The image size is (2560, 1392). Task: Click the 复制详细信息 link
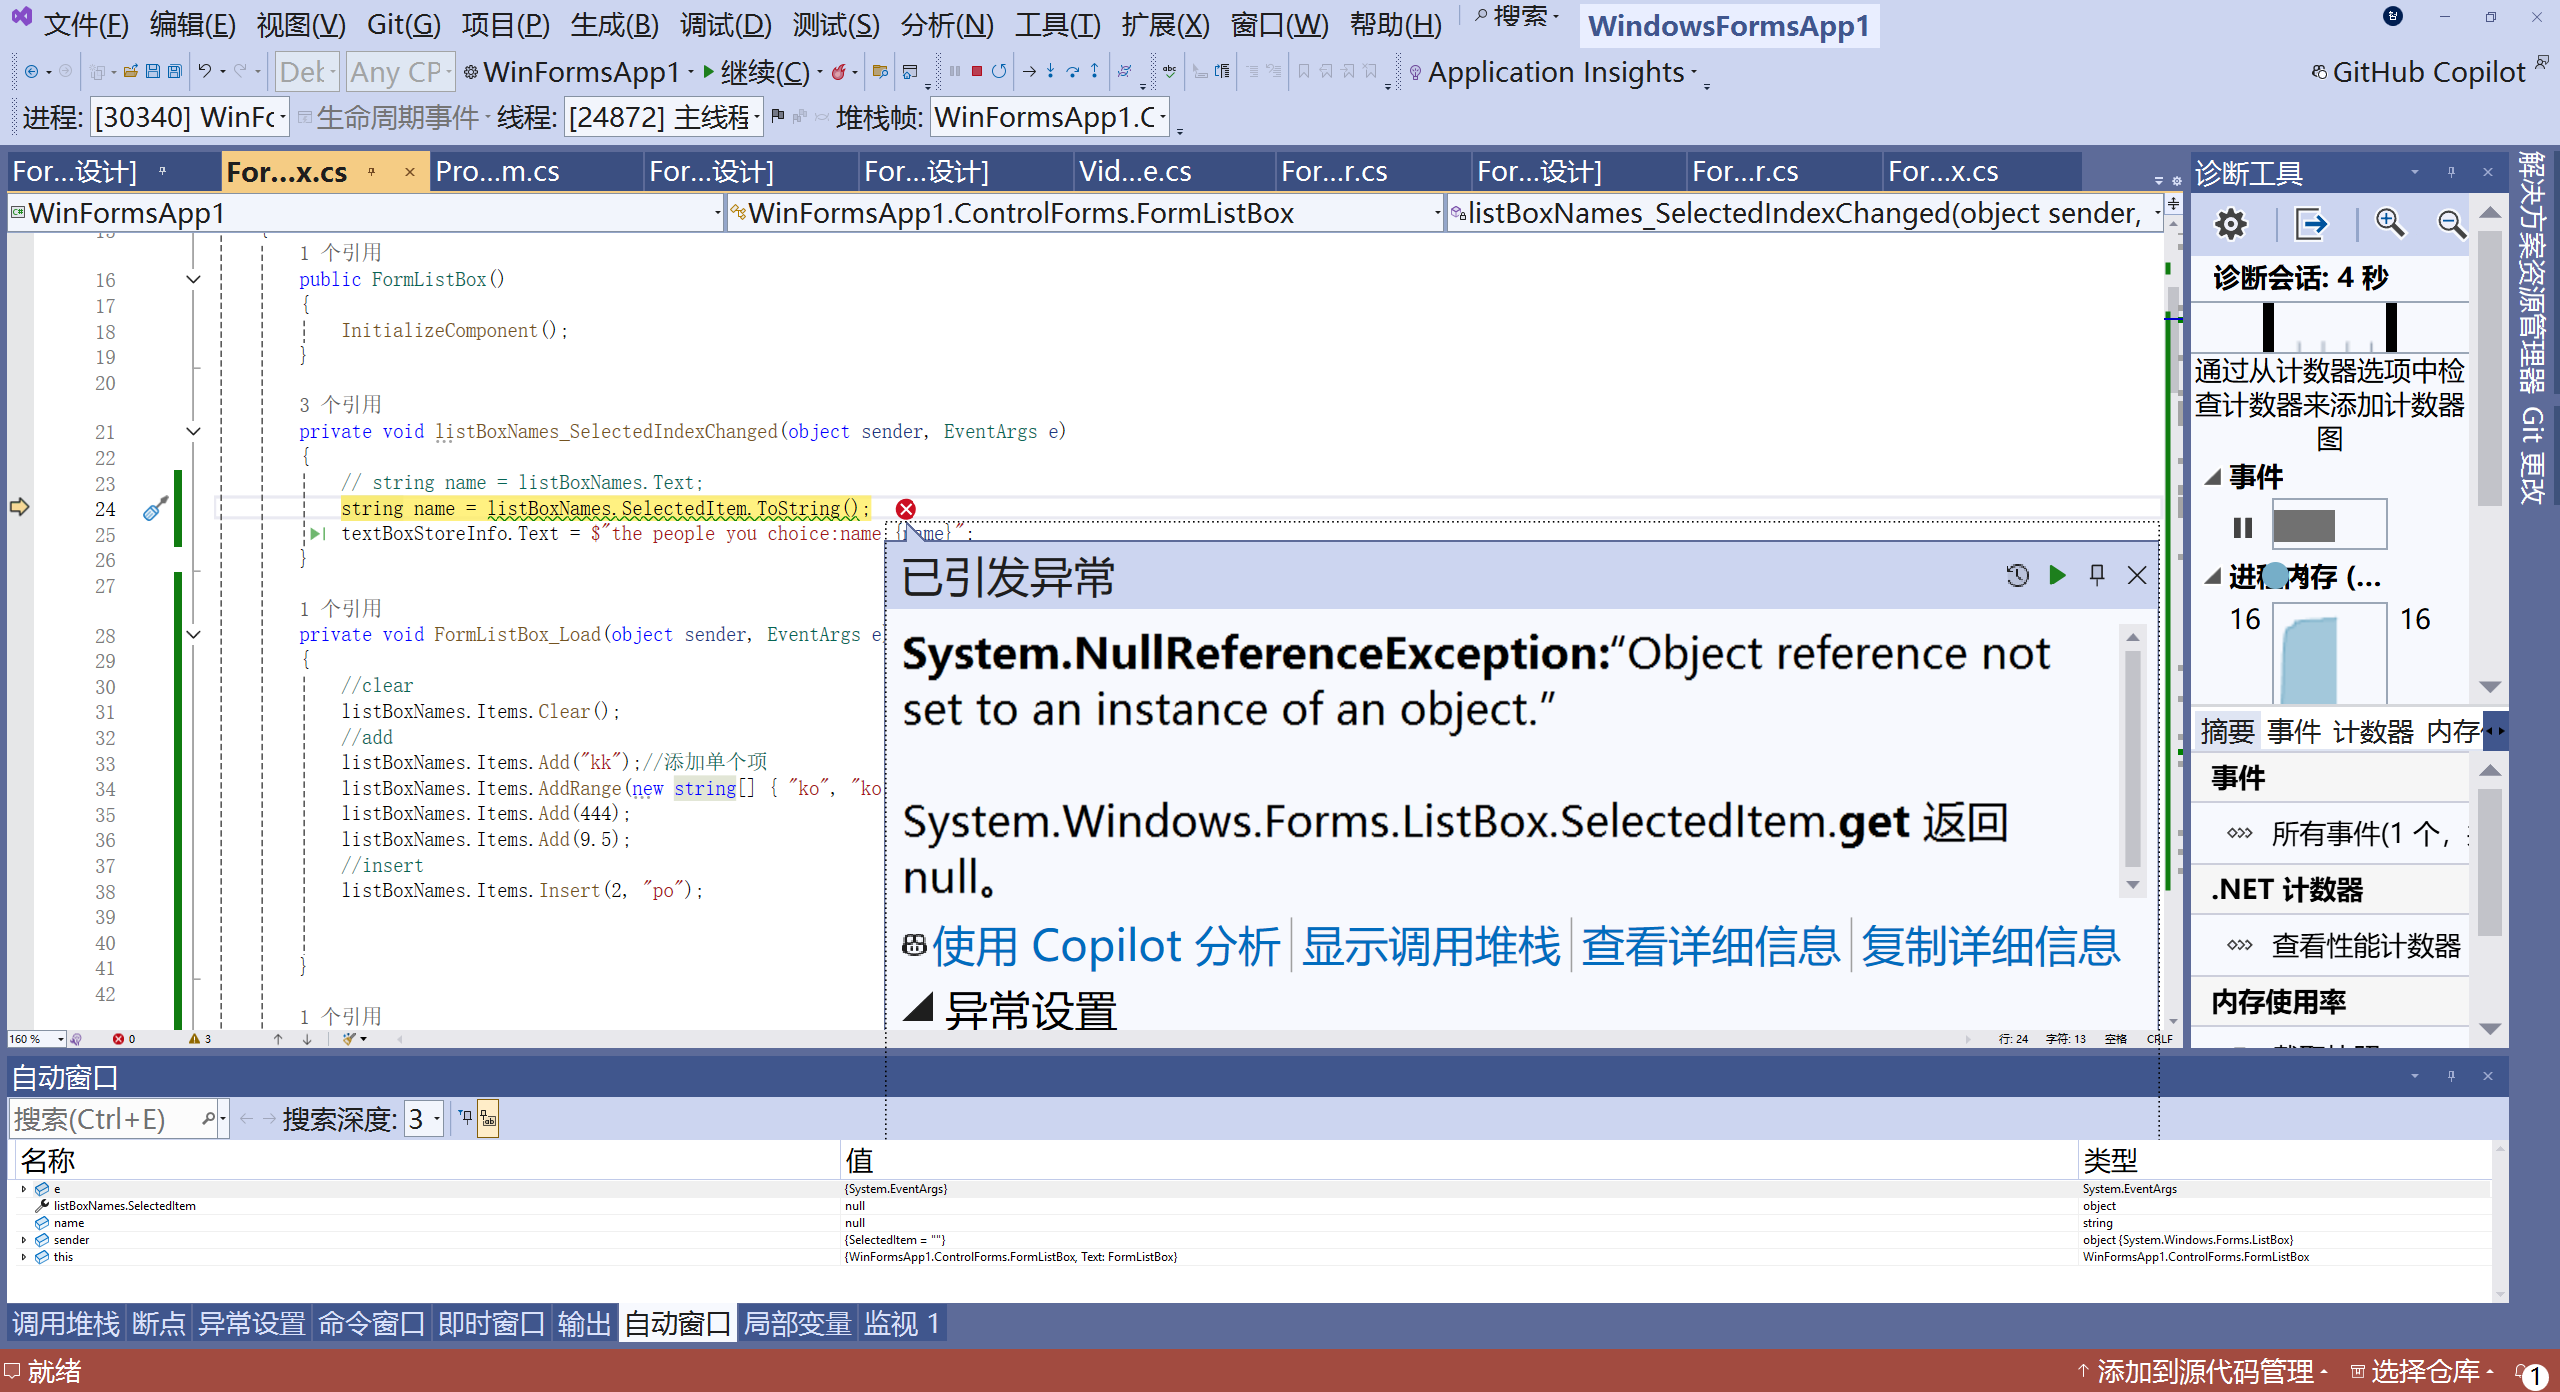coord(1990,946)
